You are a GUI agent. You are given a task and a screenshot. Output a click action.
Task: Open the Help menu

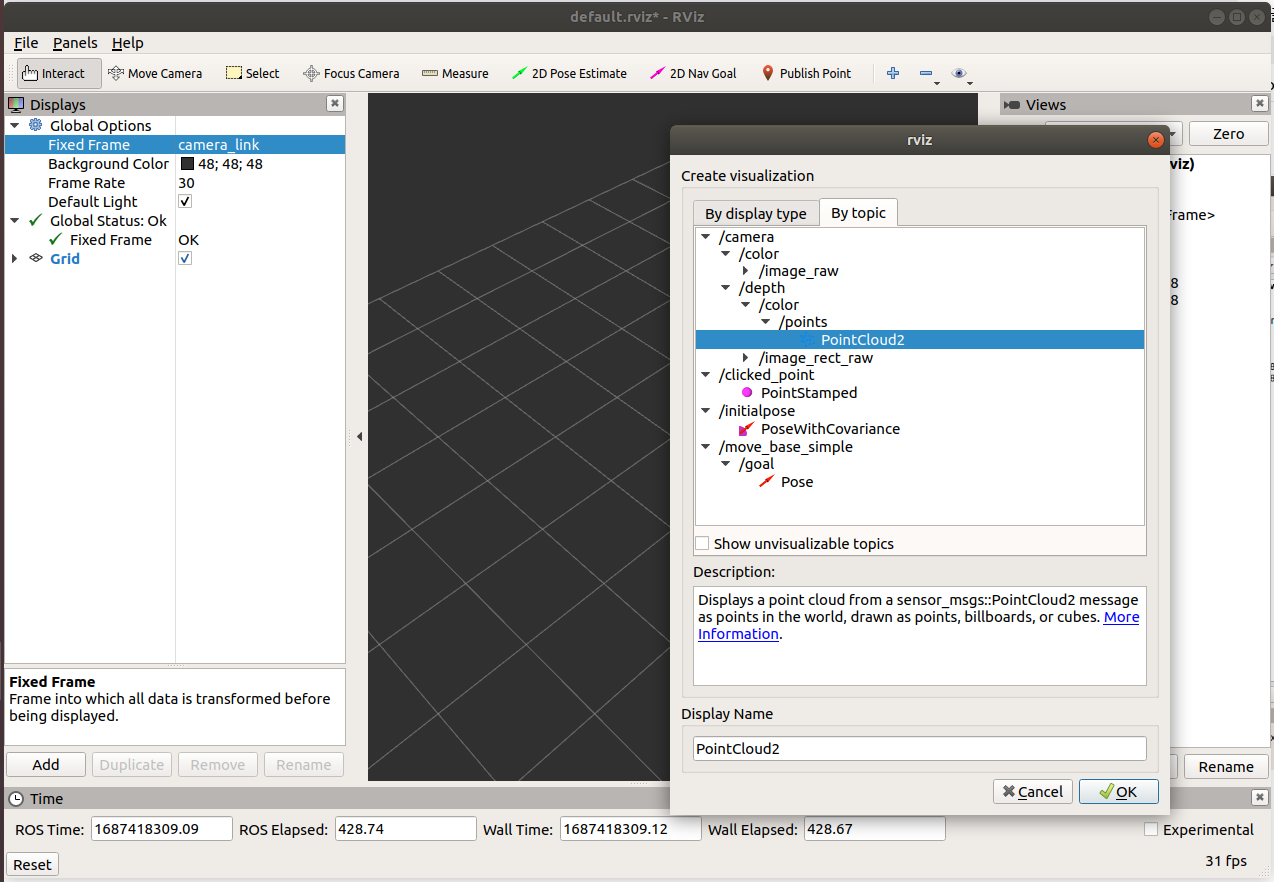[128, 43]
